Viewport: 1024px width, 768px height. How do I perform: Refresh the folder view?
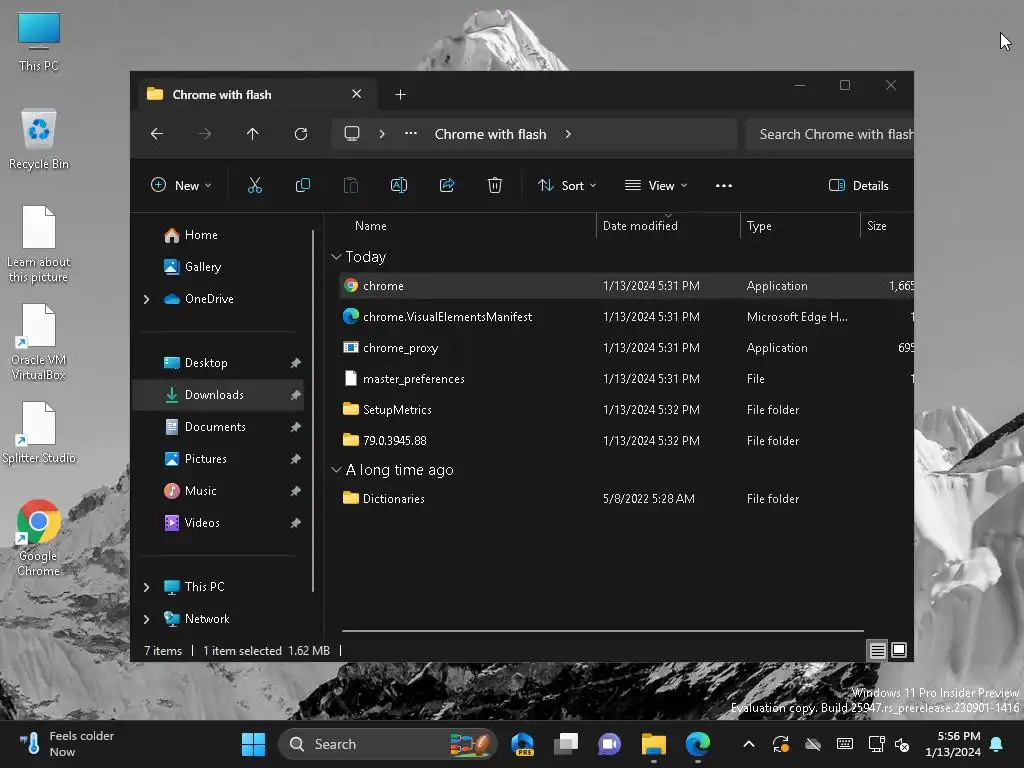click(x=300, y=134)
